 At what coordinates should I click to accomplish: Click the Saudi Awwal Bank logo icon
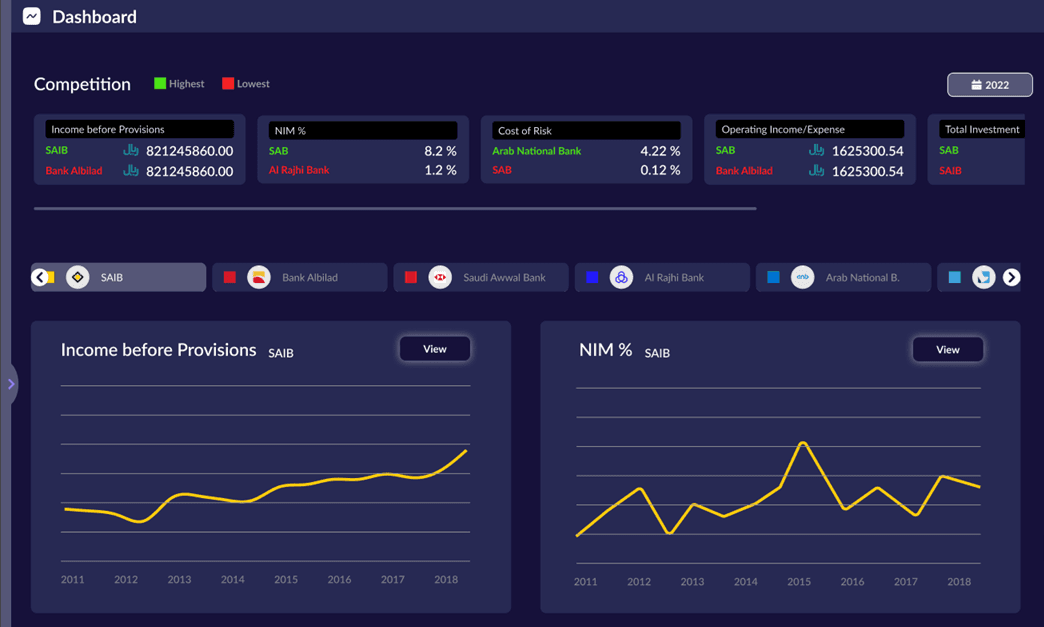pos(440,277)
